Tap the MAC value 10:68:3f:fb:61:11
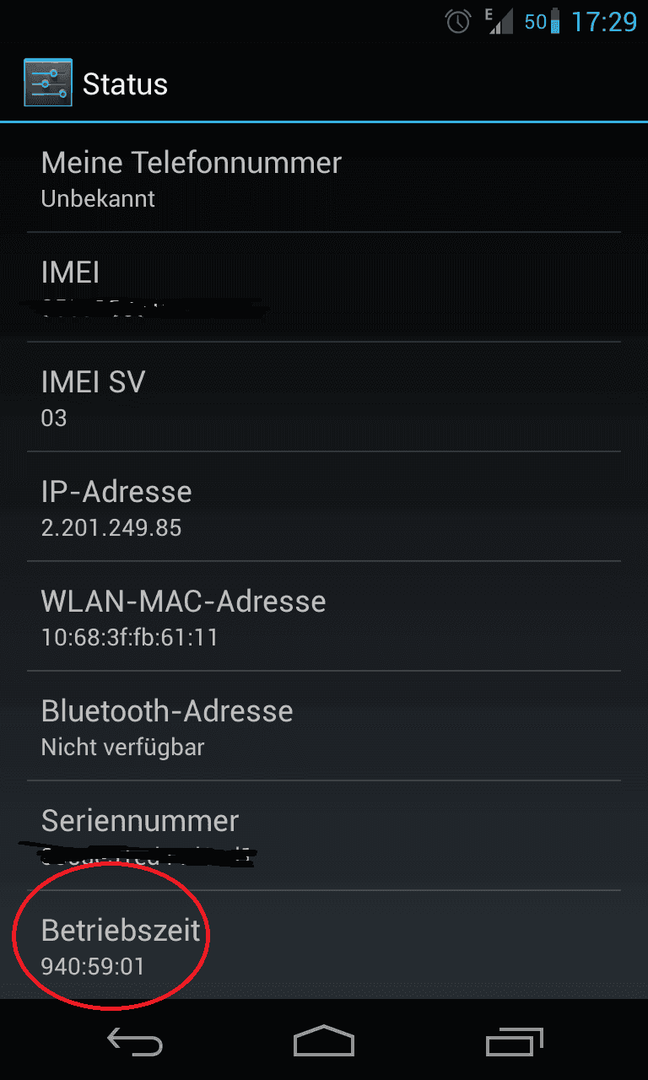Viewport: 648px width, 1080px height. 129,637
